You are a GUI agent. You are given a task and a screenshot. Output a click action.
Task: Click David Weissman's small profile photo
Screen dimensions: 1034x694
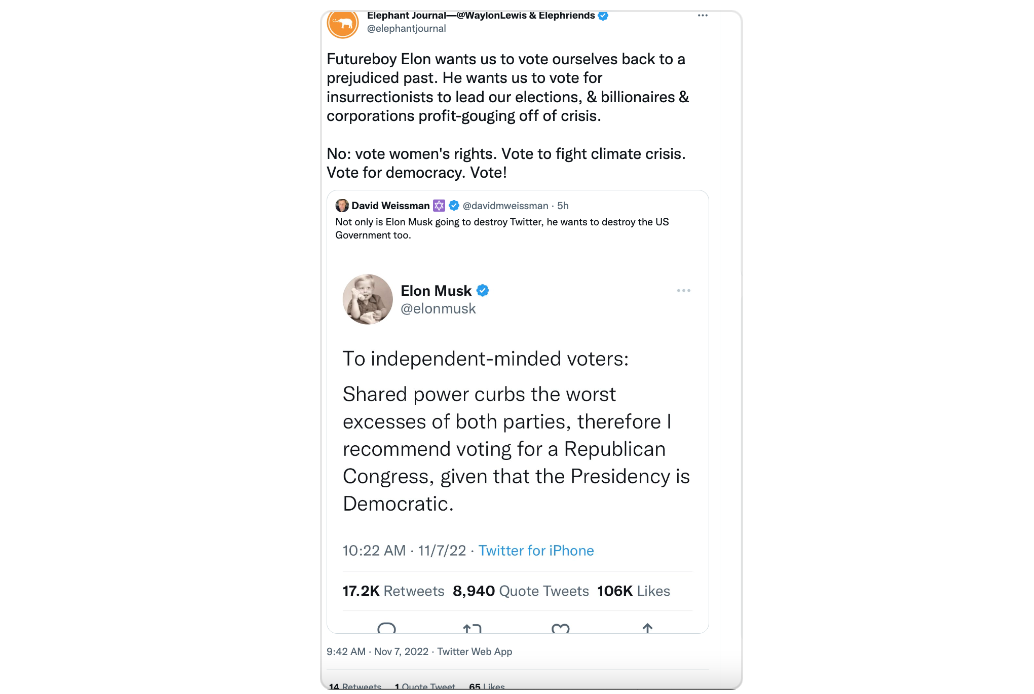(x=342, y=205)
